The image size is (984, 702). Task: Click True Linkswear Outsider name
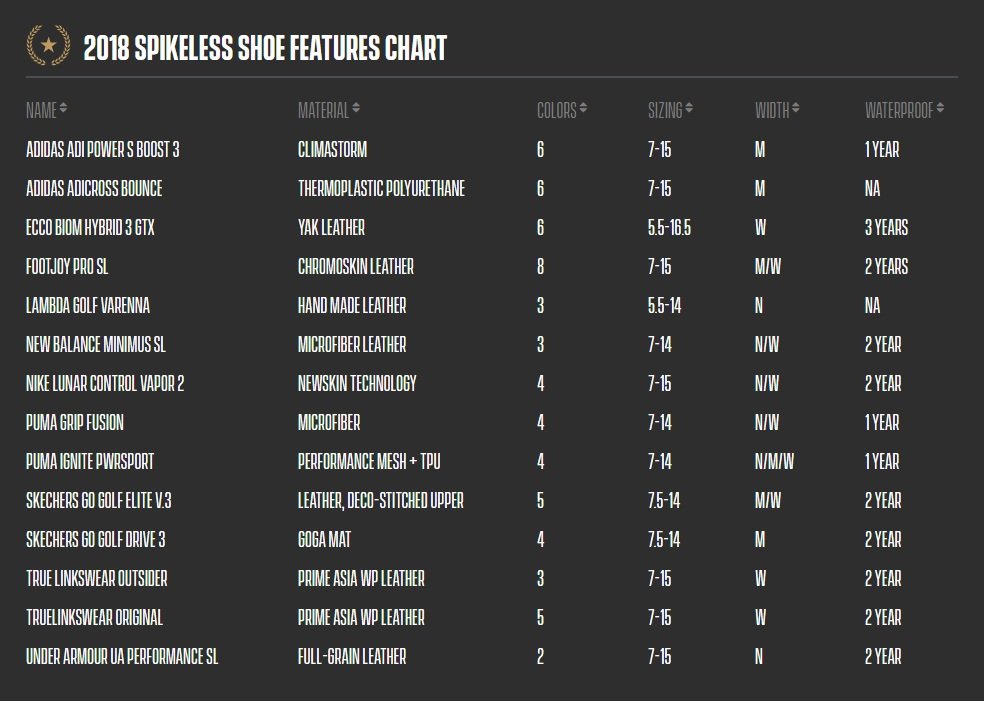[x=97, y=578]
